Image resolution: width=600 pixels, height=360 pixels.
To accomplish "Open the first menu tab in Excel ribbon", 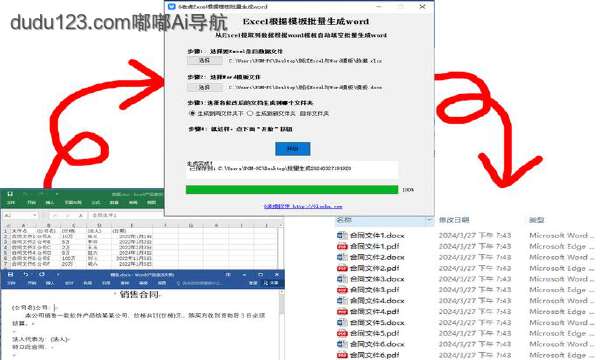I will click(11, 202).
